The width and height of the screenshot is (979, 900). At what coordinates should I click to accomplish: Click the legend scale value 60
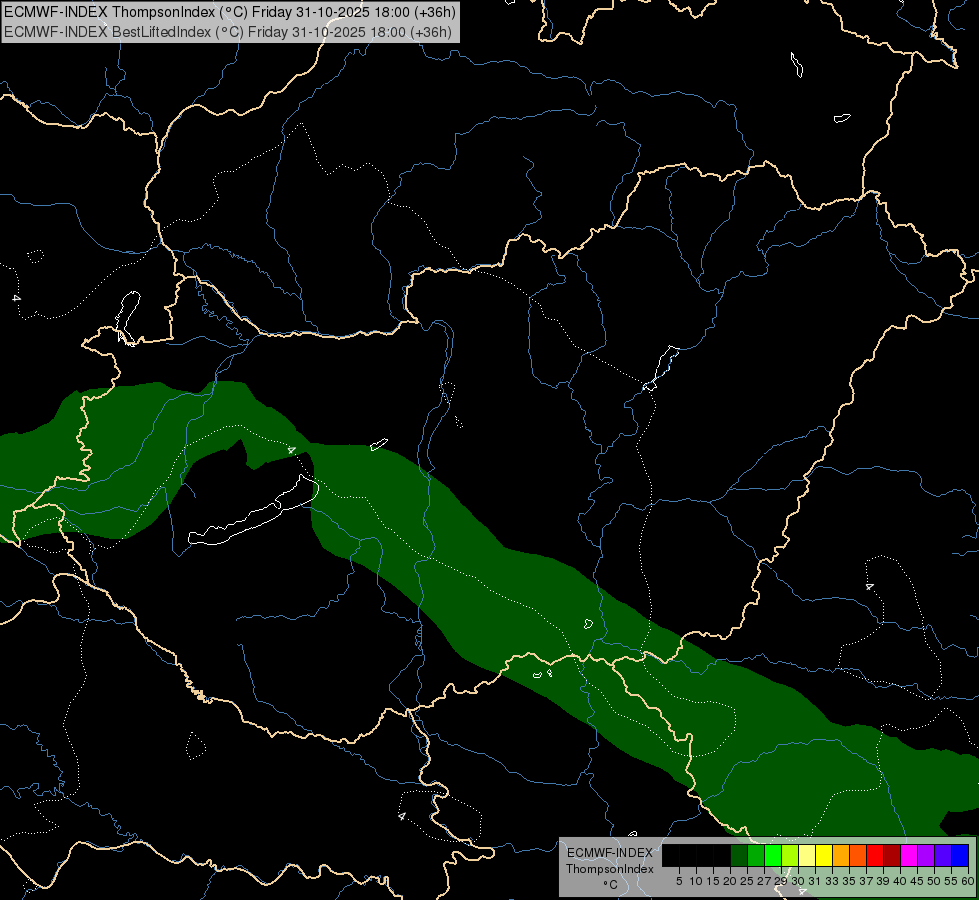968,881
